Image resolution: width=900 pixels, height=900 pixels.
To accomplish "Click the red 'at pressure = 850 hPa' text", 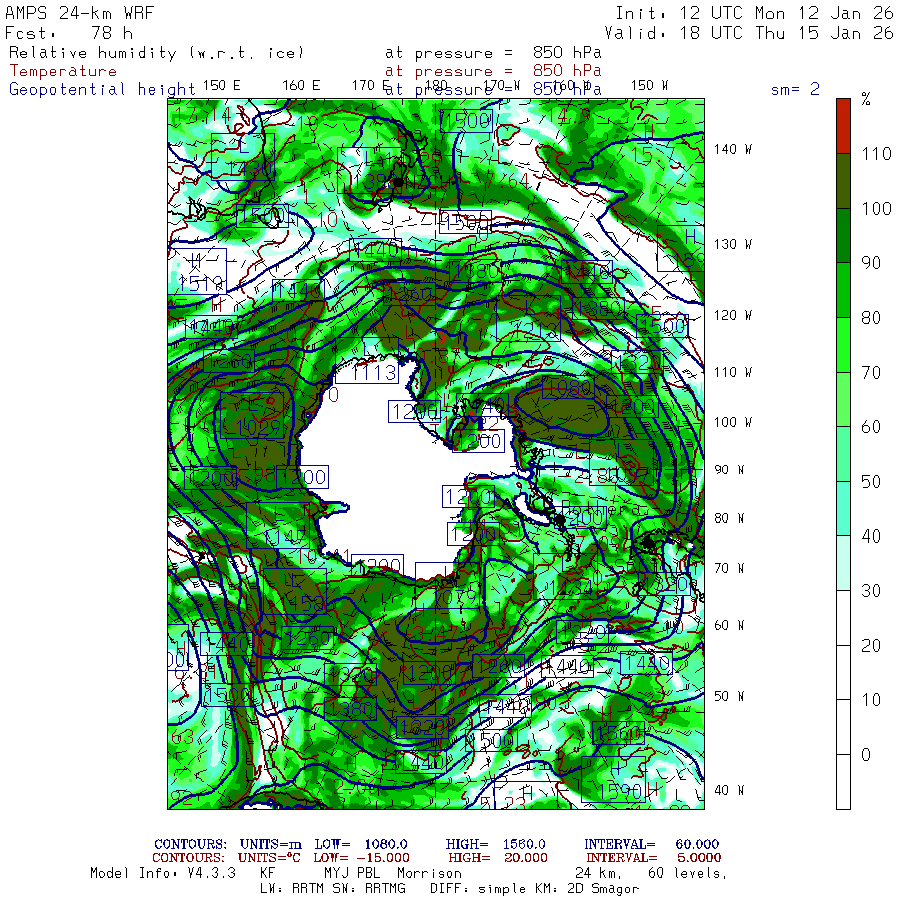I will (x=493, y=71).
